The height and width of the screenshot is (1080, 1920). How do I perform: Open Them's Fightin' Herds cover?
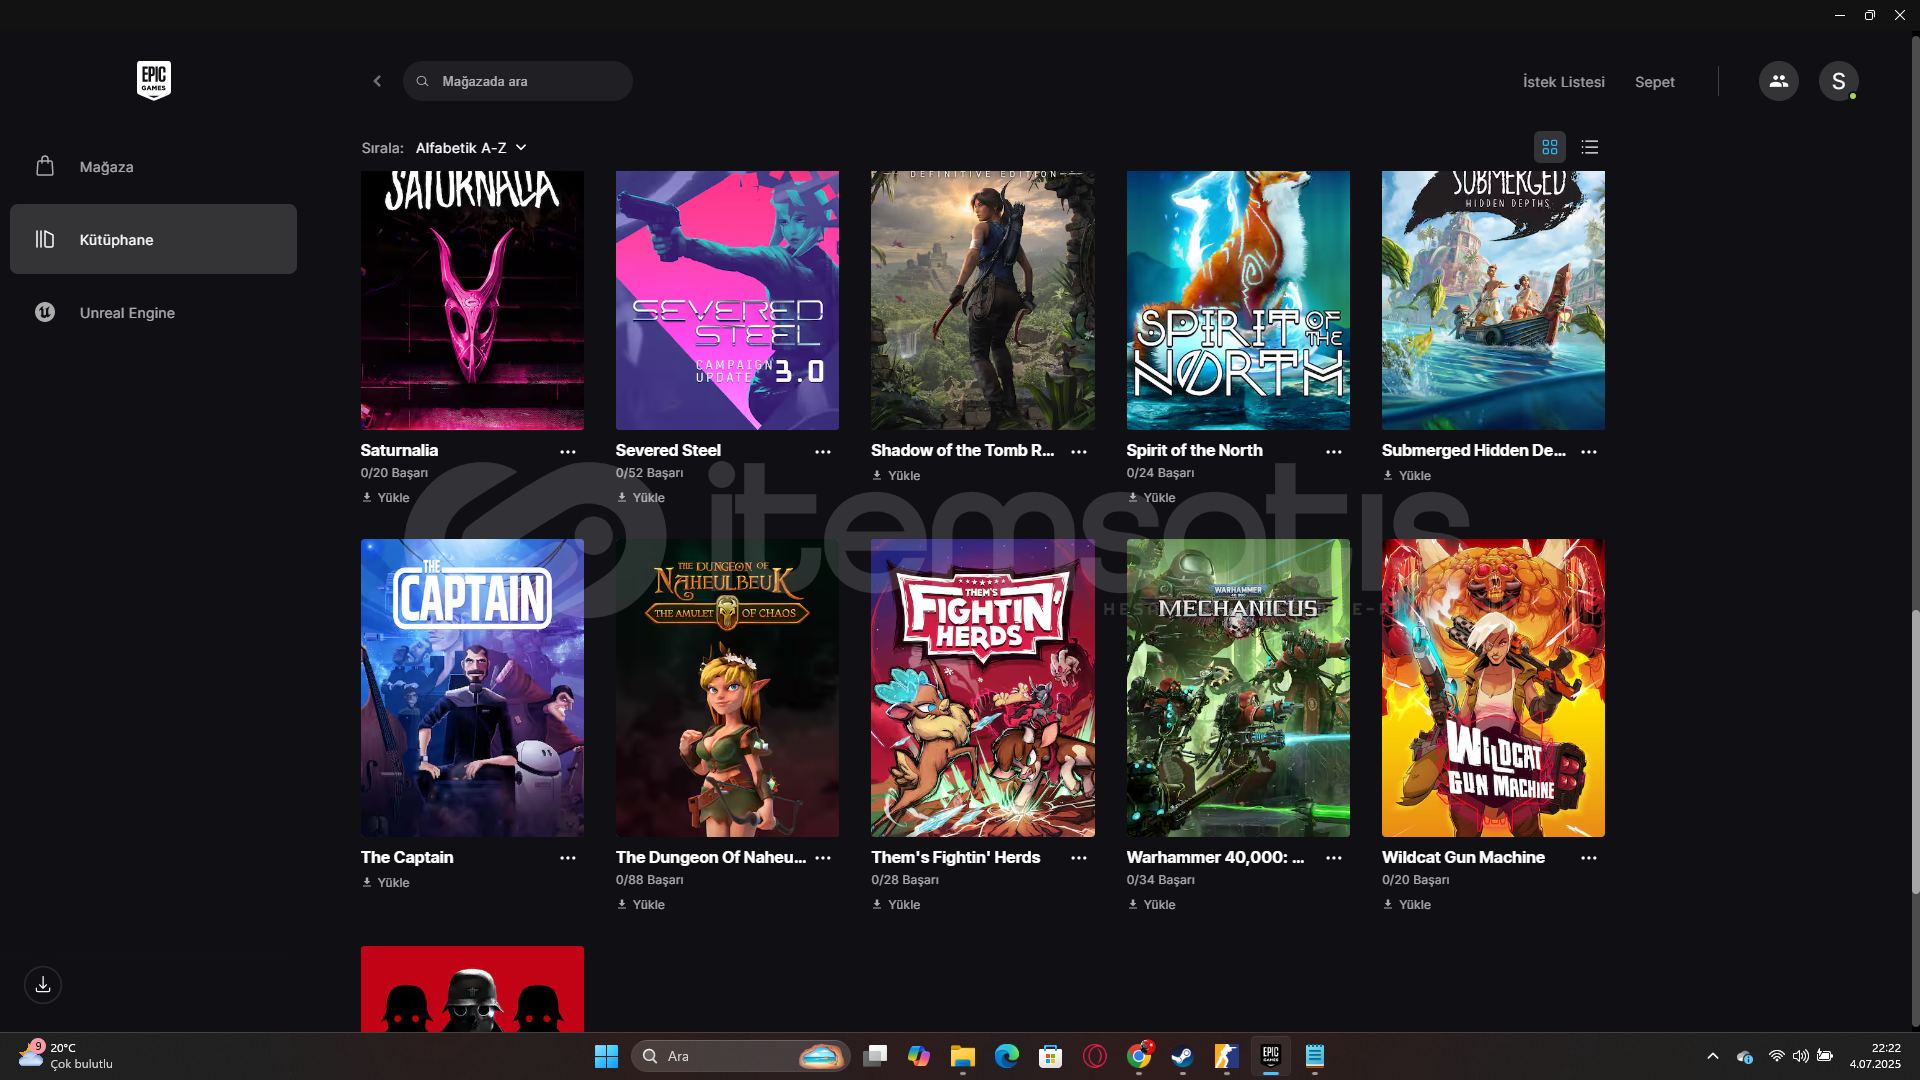[x=983, y=688]
